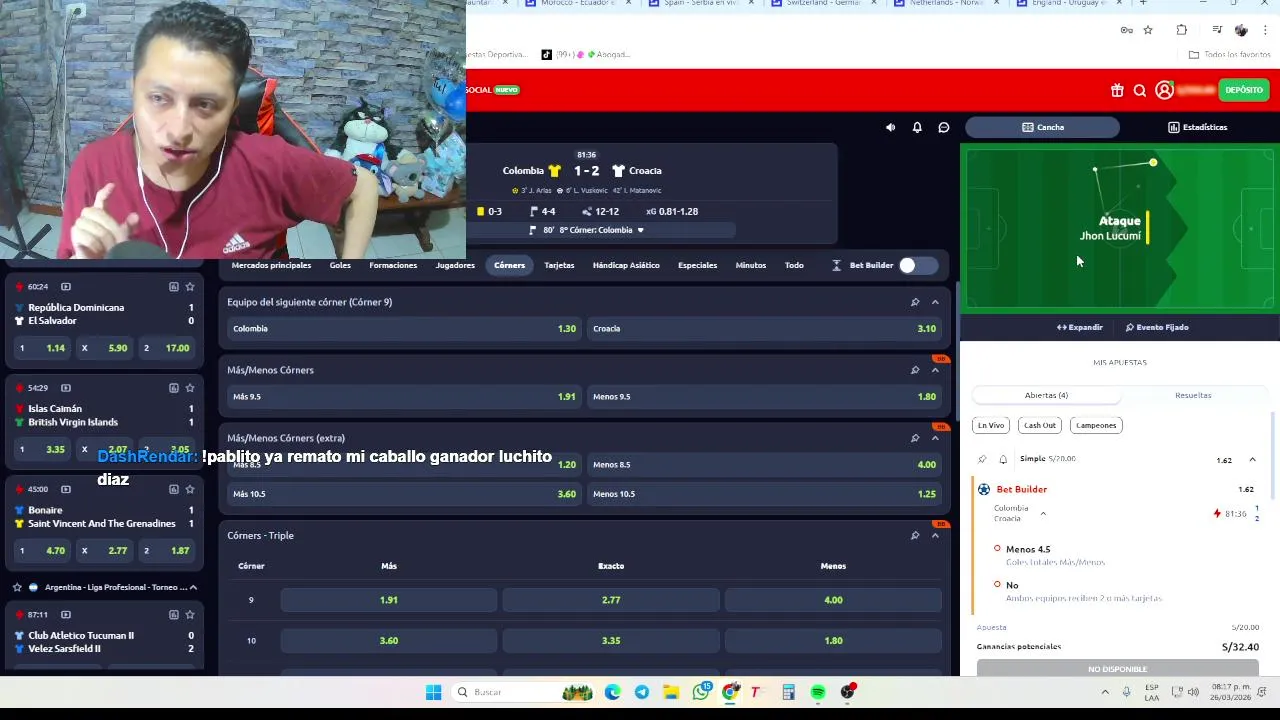Collapse the Simple bet slip entry
This screenshot has width=1280, height=720.
(x=1252, y=460)
